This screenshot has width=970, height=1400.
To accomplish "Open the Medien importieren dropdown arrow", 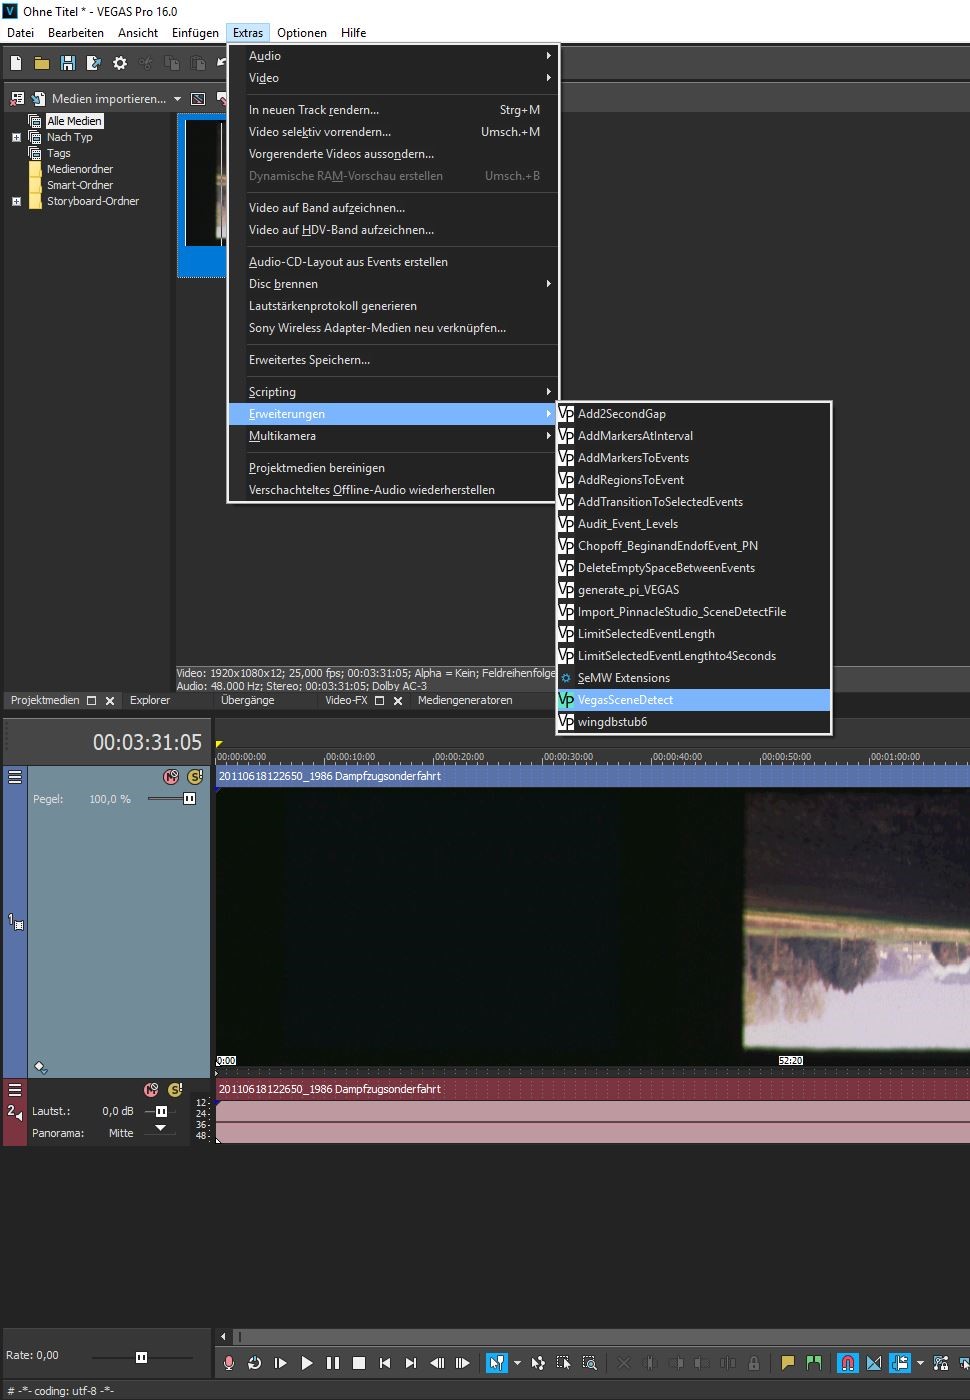I will 177,99.
